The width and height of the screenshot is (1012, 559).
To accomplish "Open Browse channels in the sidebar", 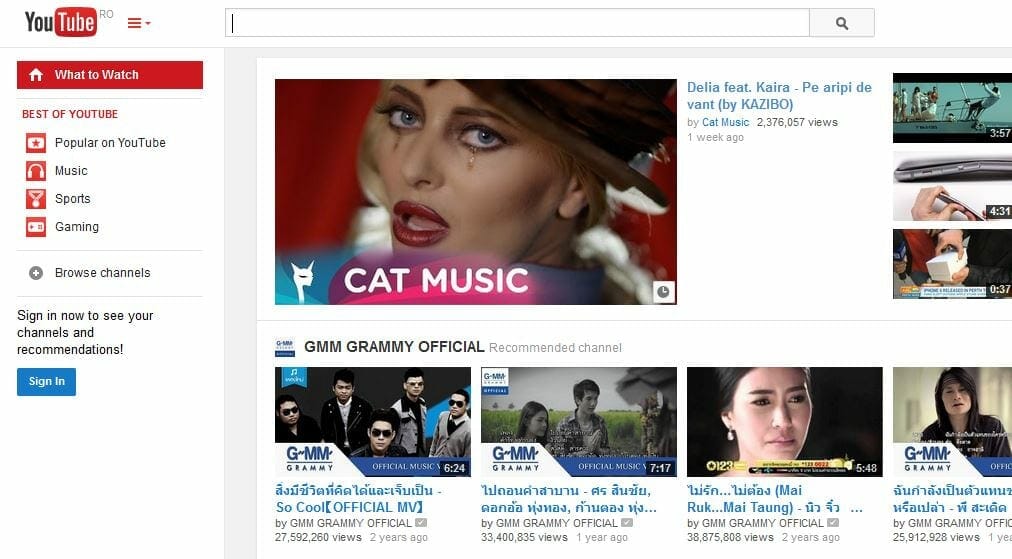I will (x=102, y=273).
